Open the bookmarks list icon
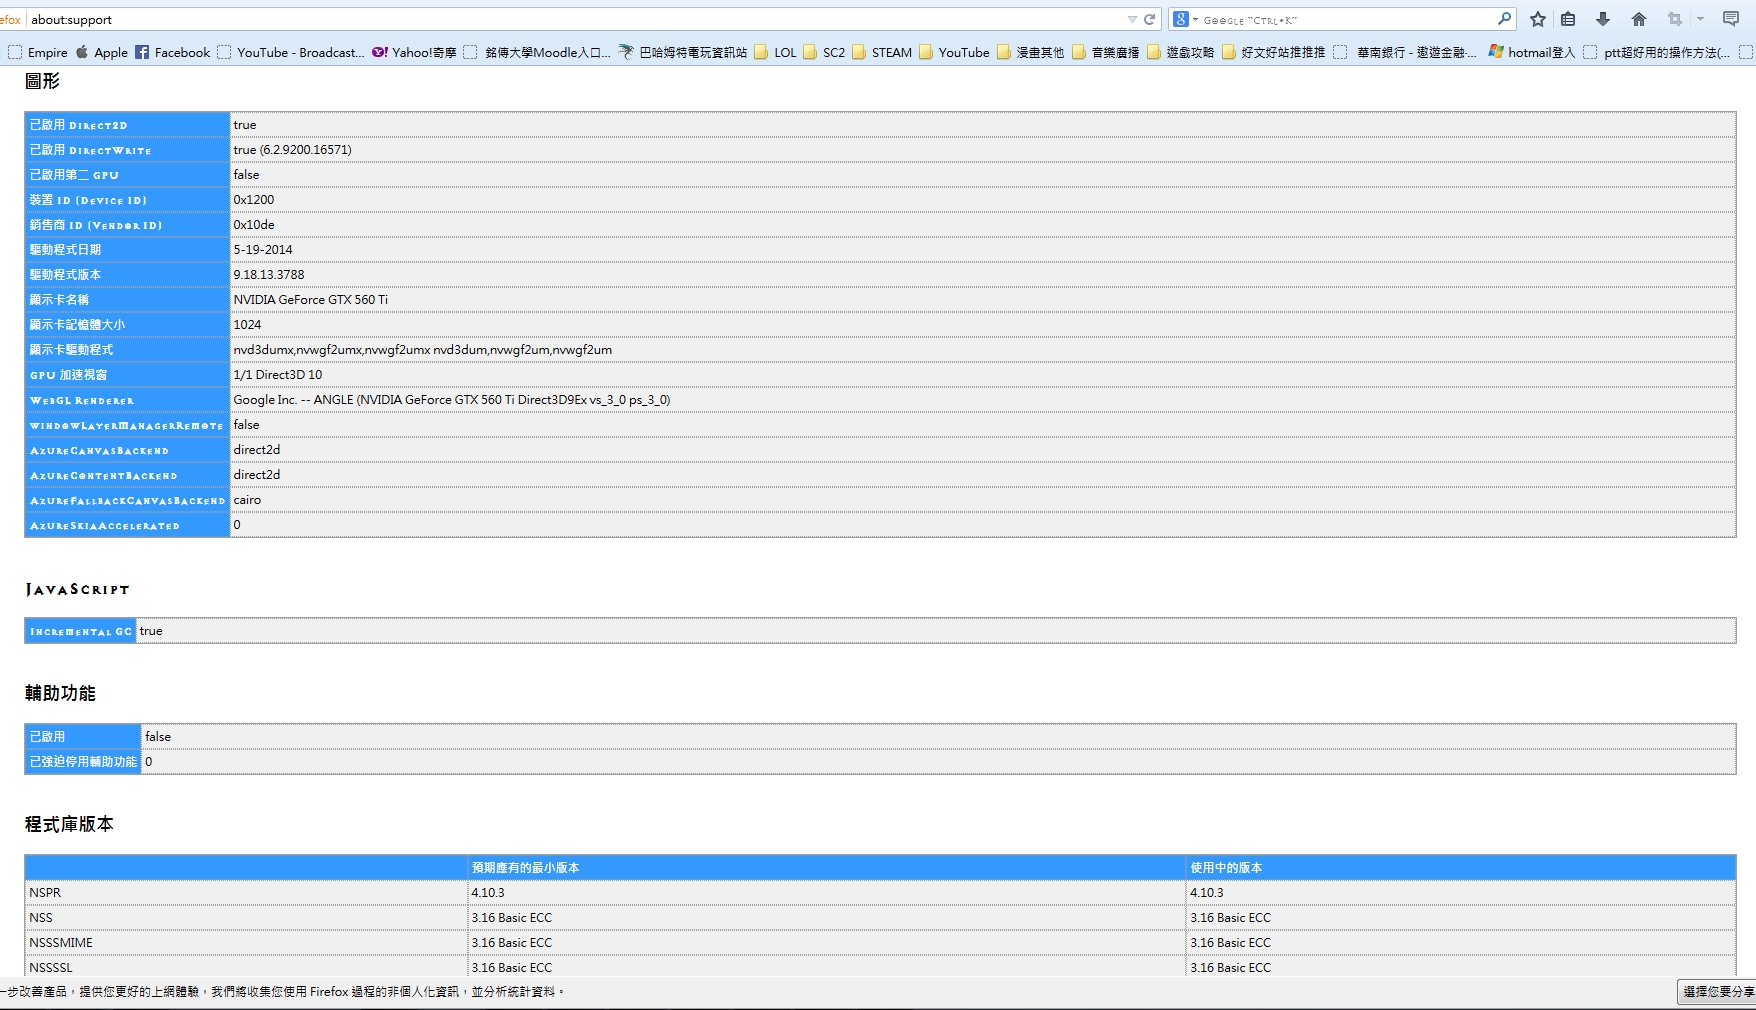1756x1010 pixels. coord(1568,19)
